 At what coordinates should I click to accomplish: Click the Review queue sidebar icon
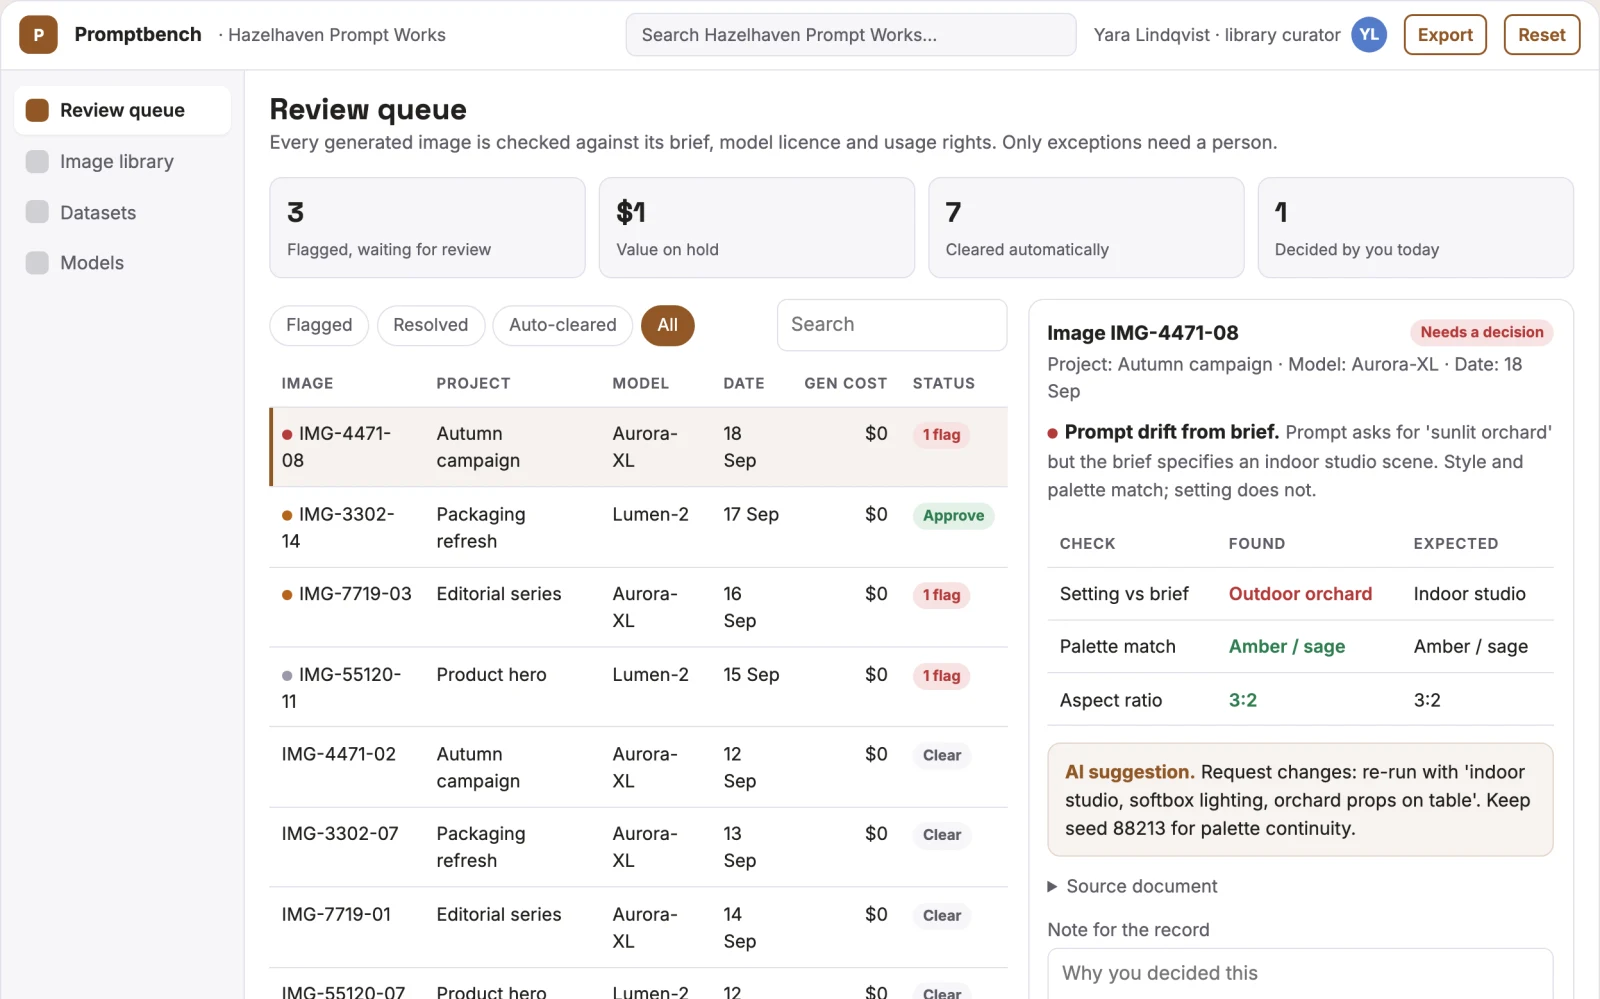pos(37,110)
